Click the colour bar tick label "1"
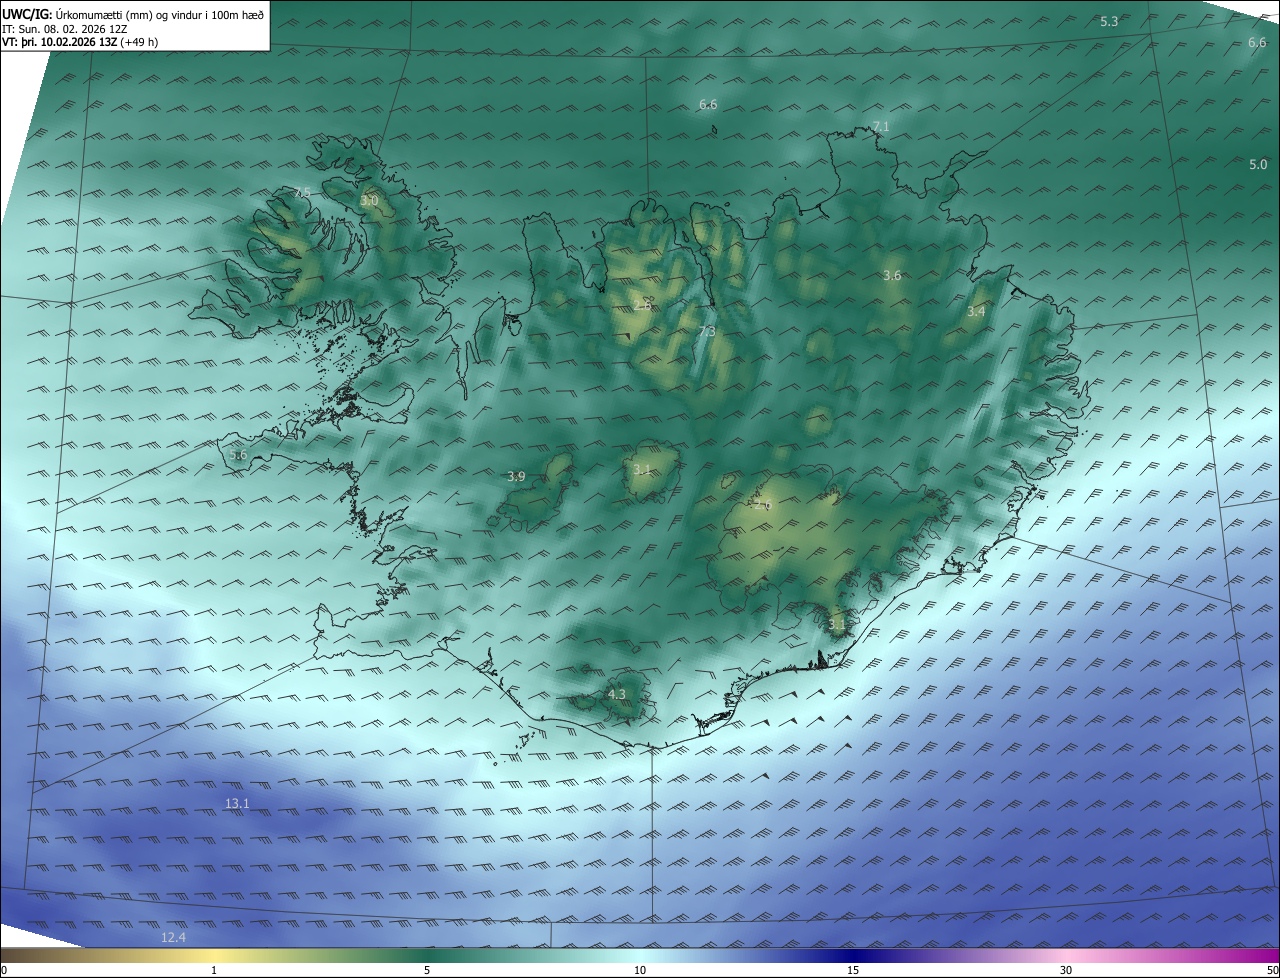Viewport: 1280px width, 978px height. click(x=214, y=970)
